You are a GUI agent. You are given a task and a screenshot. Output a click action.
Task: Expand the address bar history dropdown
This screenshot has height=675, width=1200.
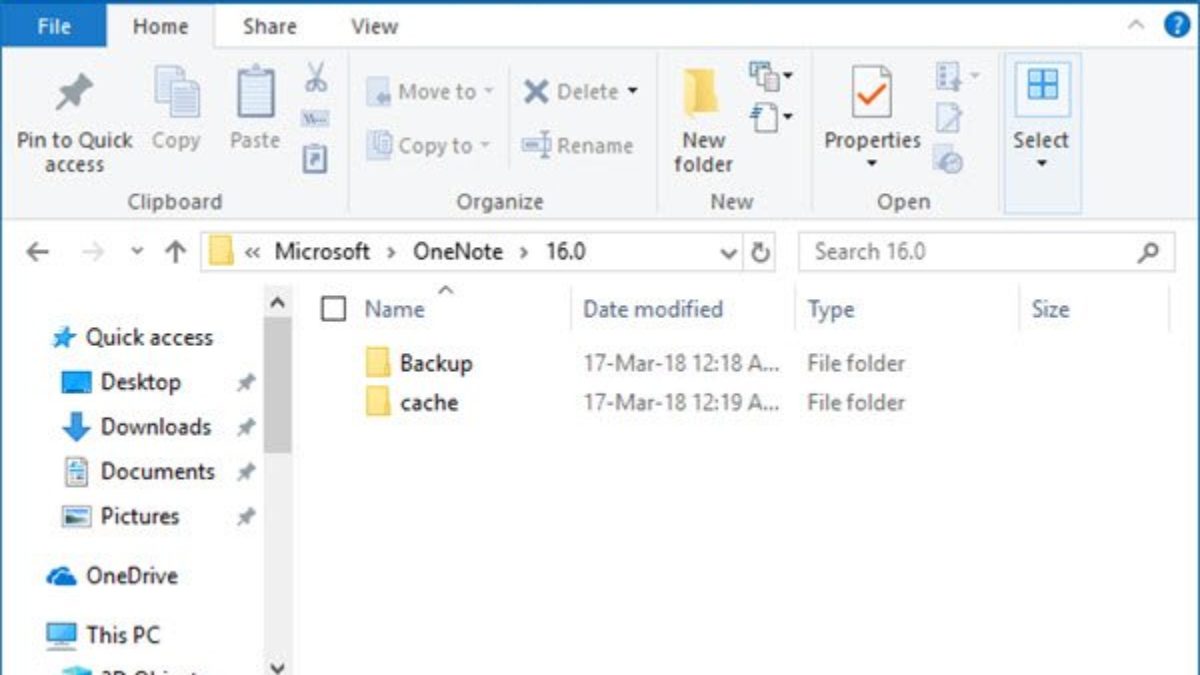[730, 253]
